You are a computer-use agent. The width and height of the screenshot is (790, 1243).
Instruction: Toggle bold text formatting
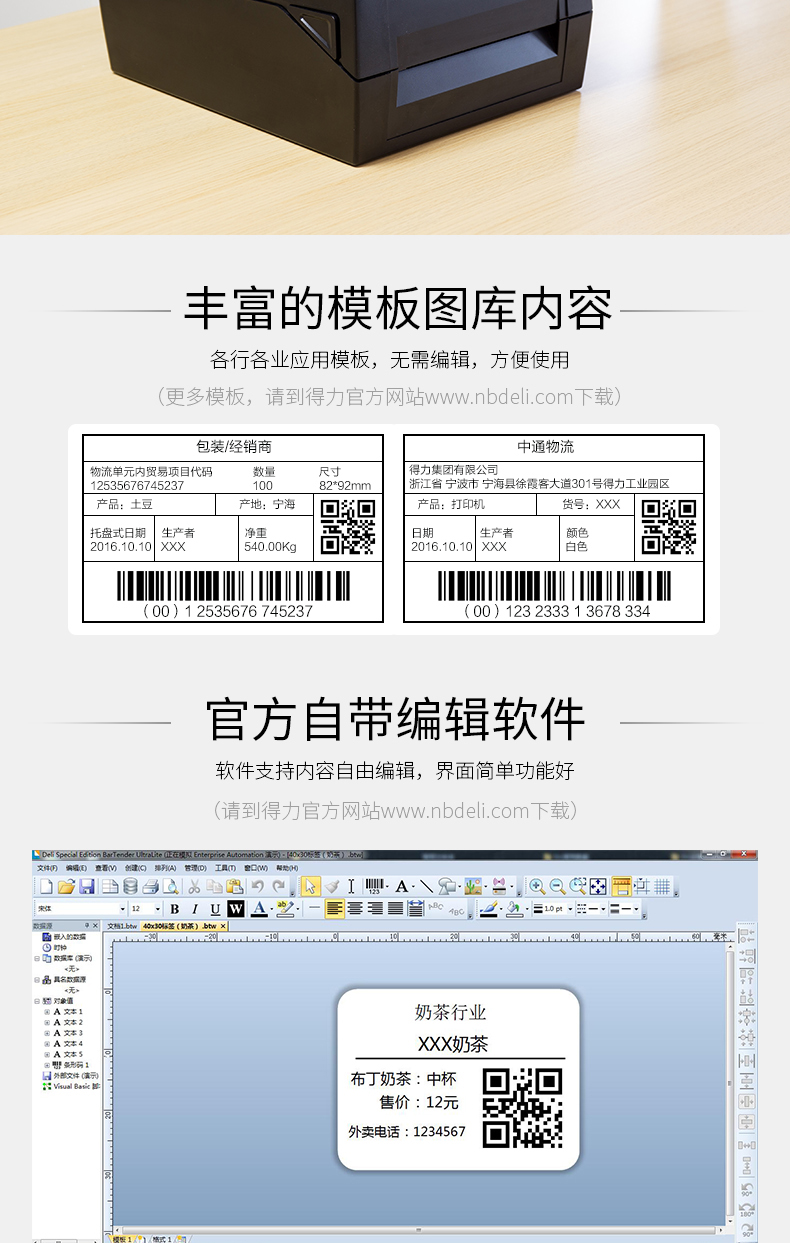click(x=175, y=909)
